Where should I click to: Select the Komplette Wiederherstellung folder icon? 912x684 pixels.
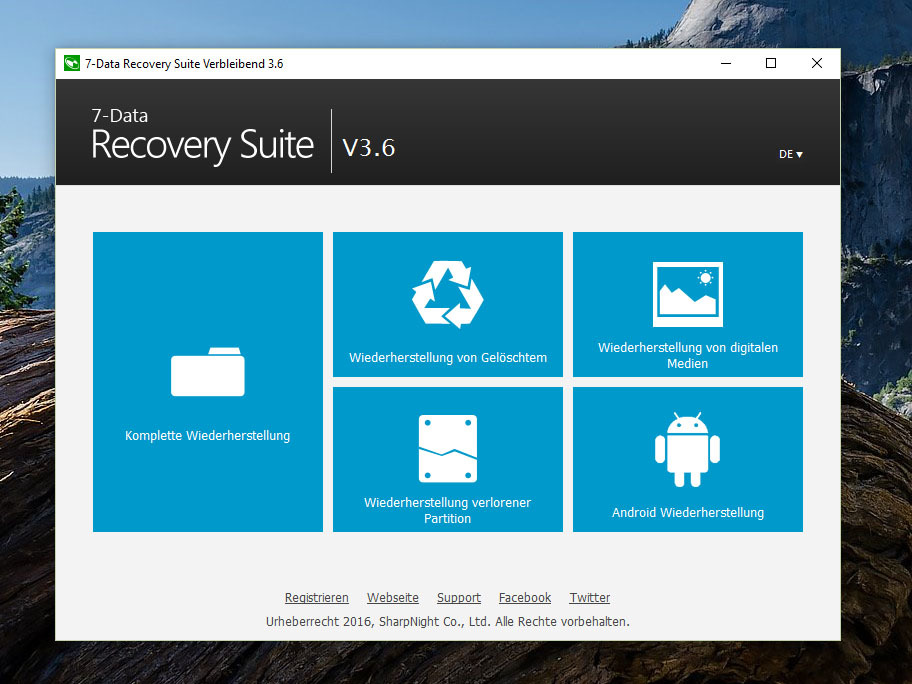207,371
